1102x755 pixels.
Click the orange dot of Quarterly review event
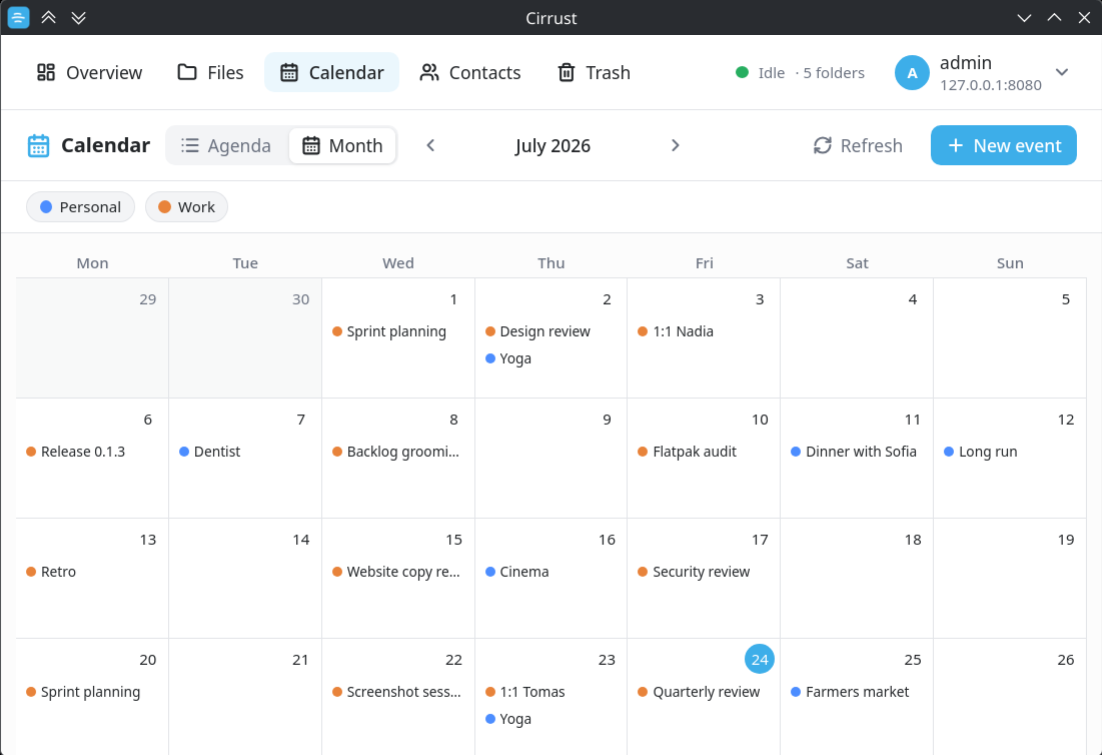pos(642,692)
